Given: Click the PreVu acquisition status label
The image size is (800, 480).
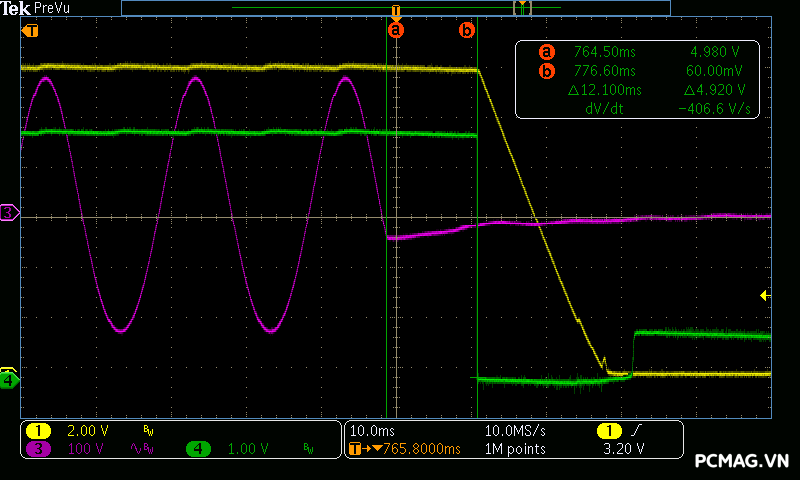Looking at the screenshot, I should tap(52, 8).
